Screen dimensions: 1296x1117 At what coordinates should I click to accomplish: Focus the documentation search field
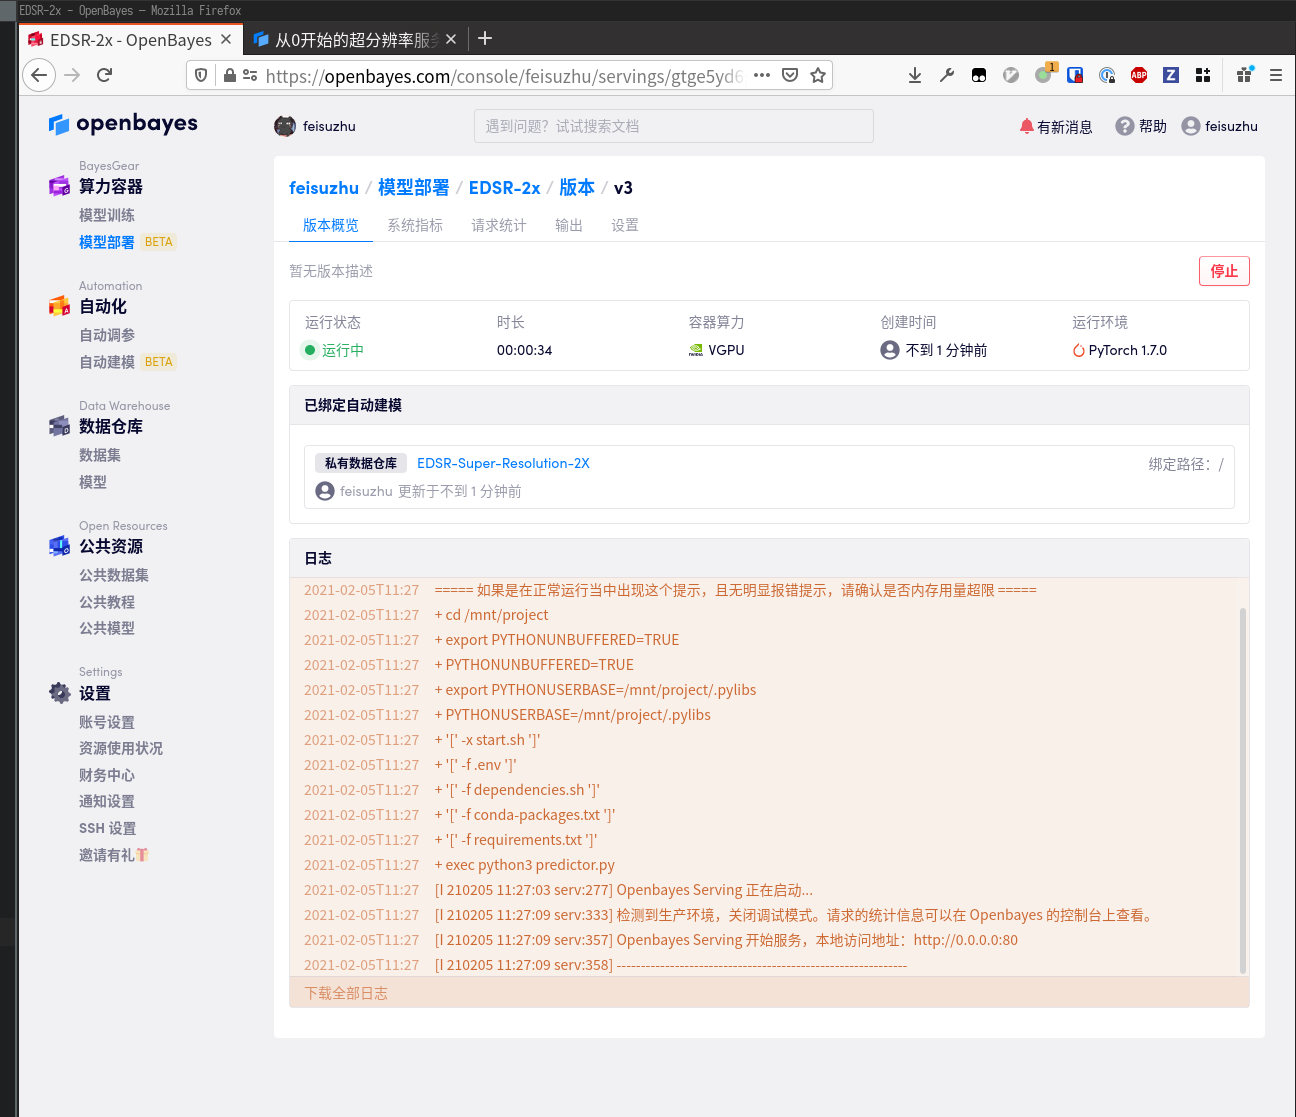673,126
